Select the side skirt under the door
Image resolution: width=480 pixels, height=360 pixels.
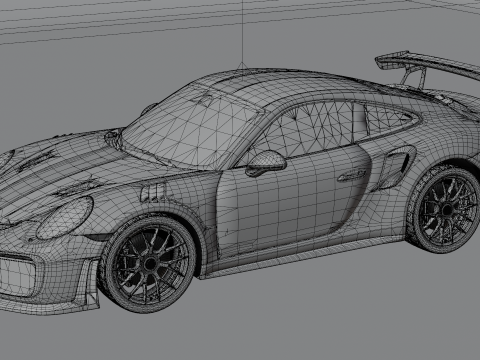(x=303, y=257)
